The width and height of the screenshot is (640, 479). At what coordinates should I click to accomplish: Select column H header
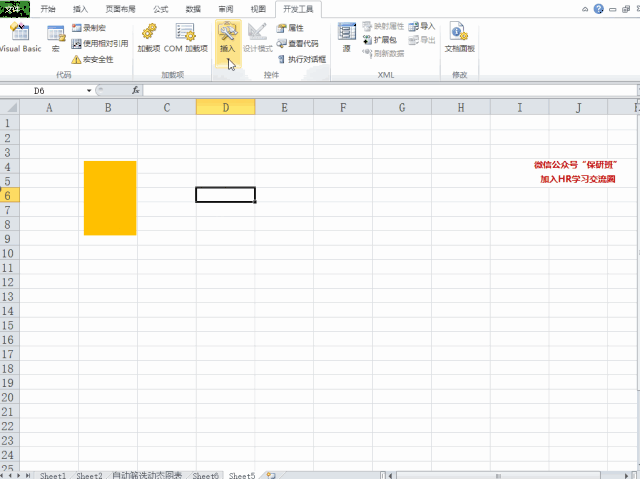(461, 107)
